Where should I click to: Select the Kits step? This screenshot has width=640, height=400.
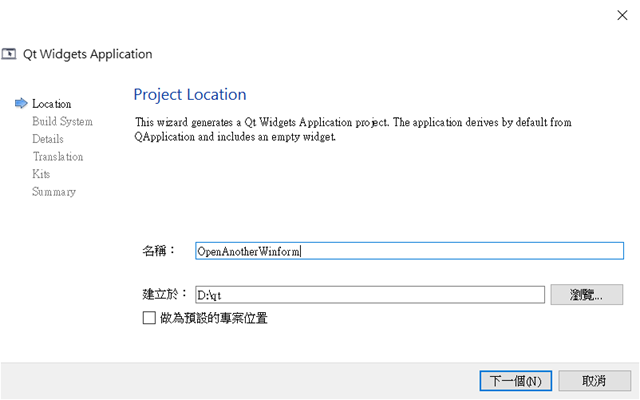(41, 174)
